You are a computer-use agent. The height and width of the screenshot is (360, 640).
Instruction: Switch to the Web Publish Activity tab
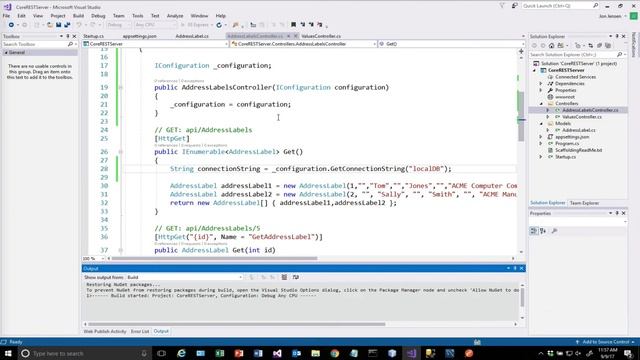[105, 331]
